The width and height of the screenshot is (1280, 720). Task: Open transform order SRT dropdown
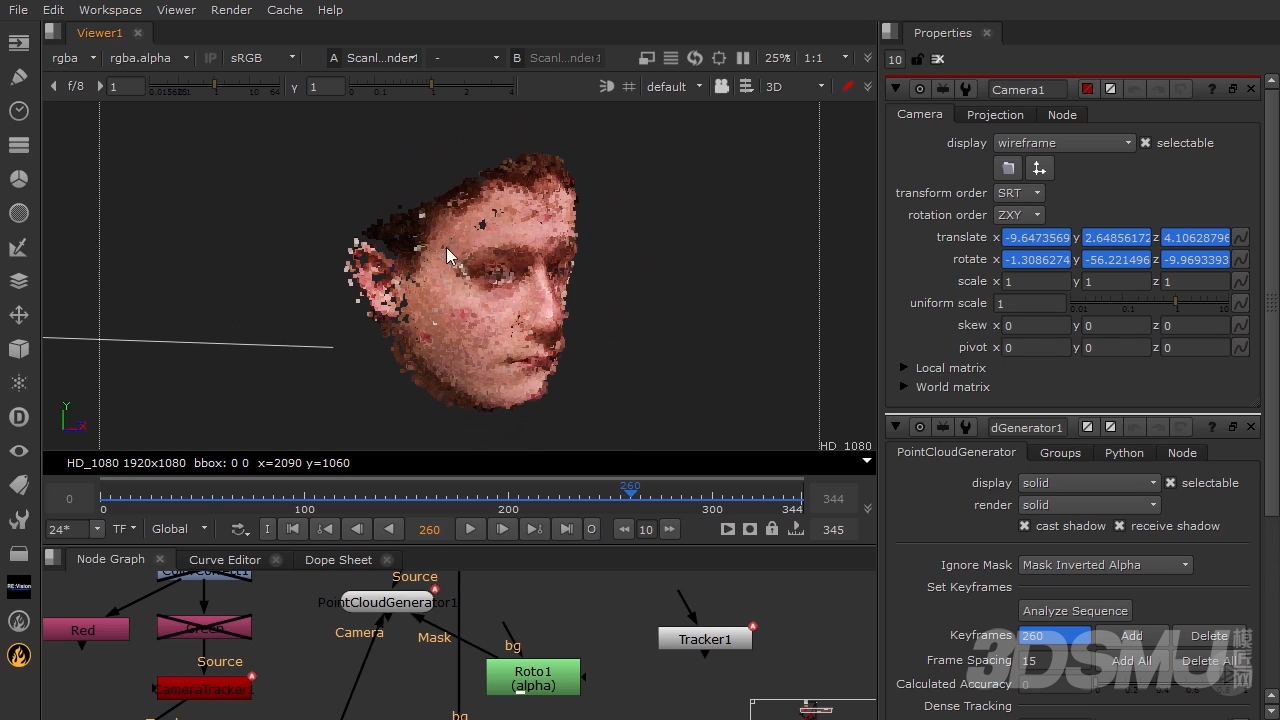coord(1019,193)
